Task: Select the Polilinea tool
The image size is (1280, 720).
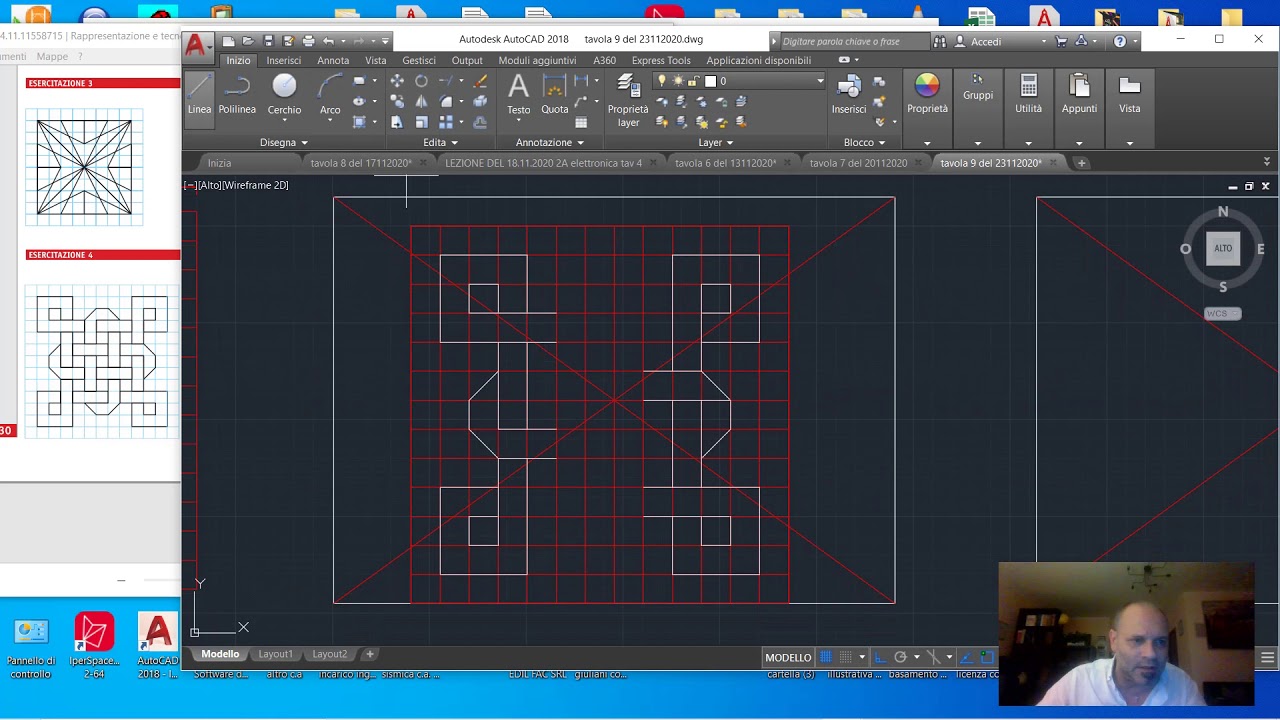Action: [237, 95]
